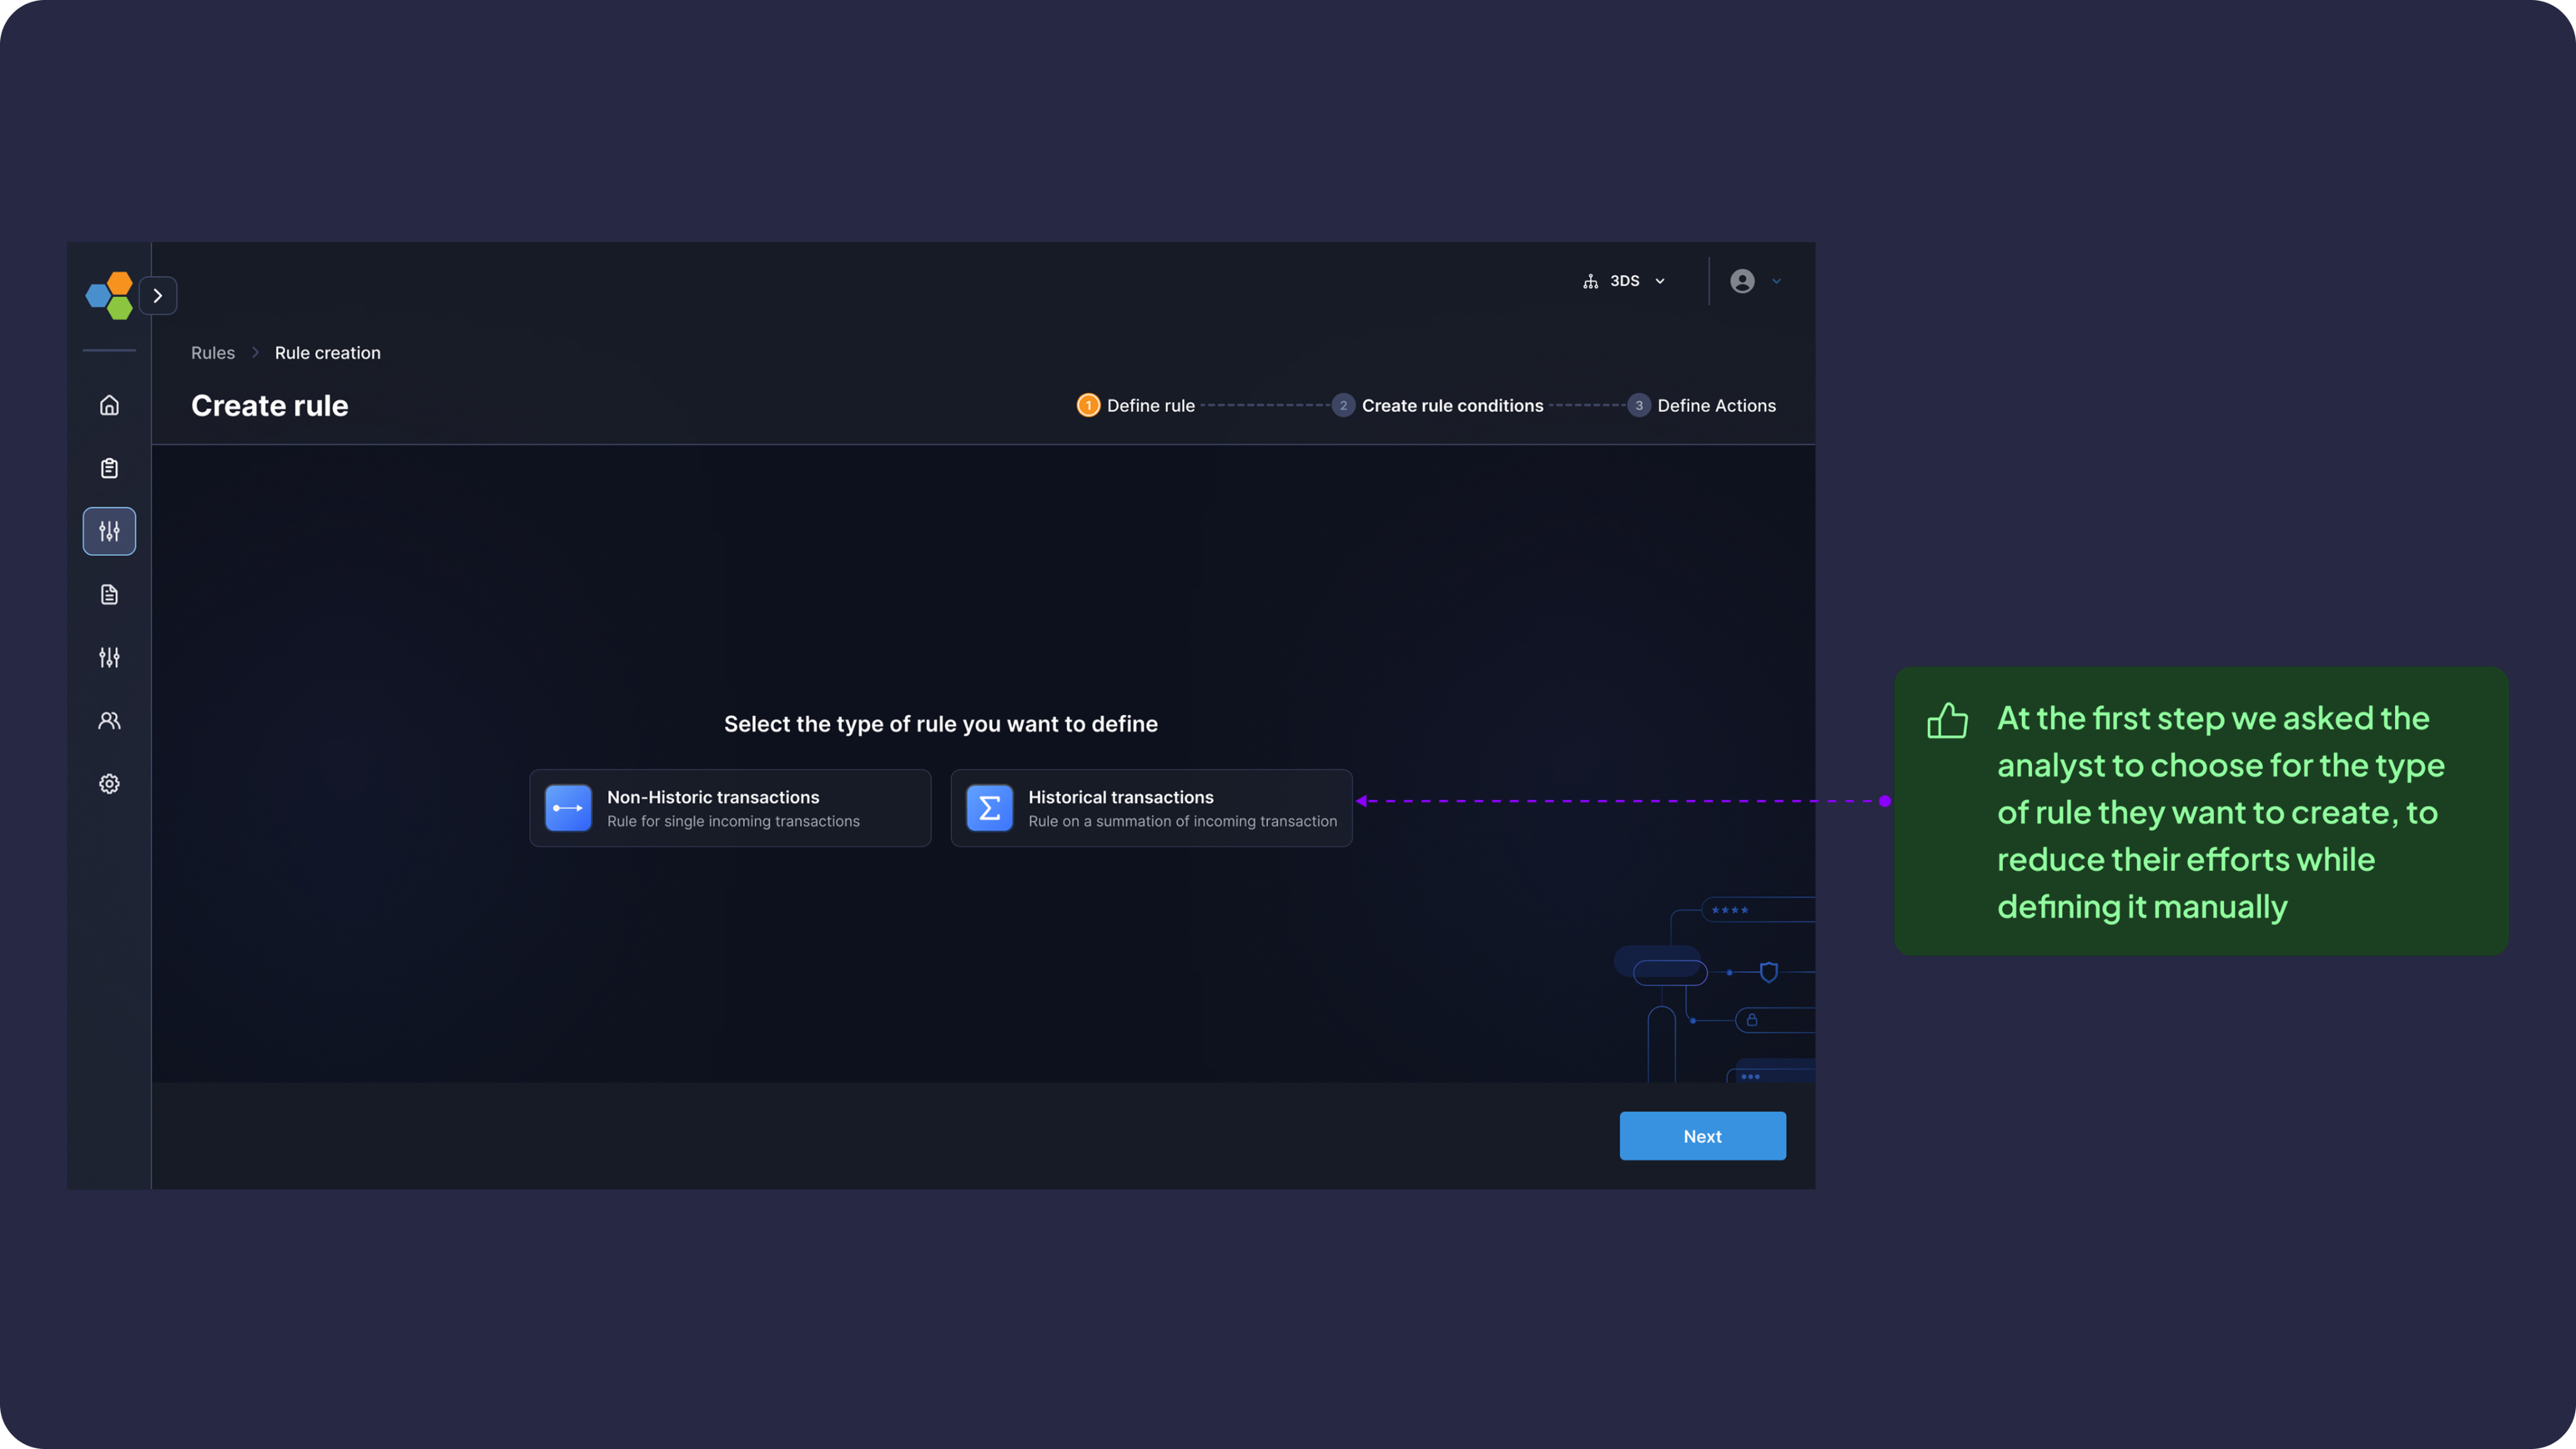Screen dimensions: 2576x1449
Task: Click the sigma icon on Historical card
Action: click(x=989, y=808)
